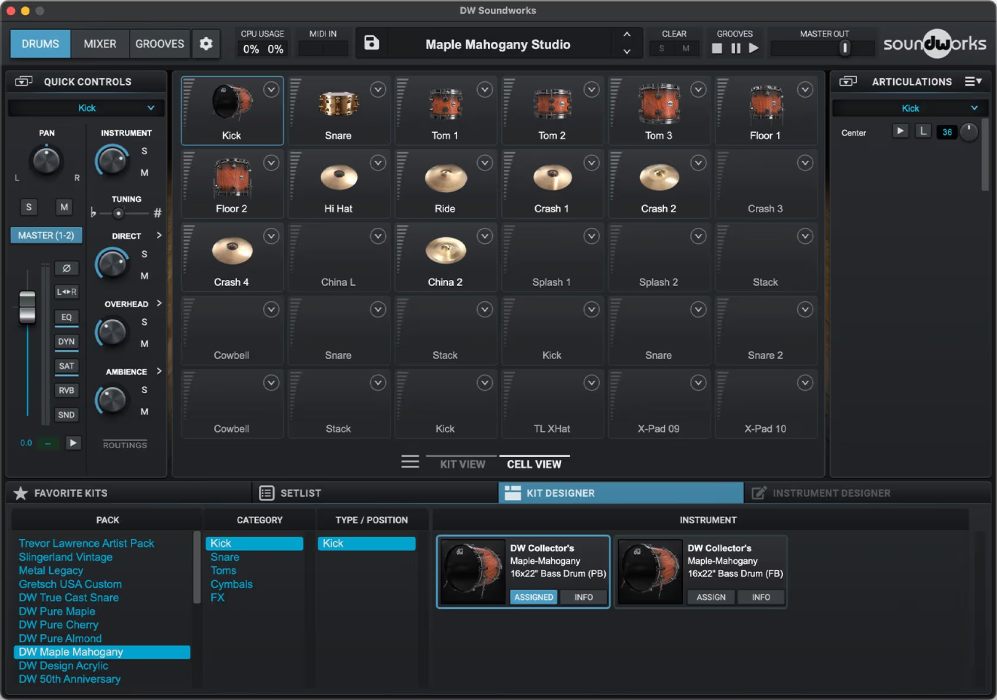Open the dropdown arrow on the Snare pad

click(377, 88)
